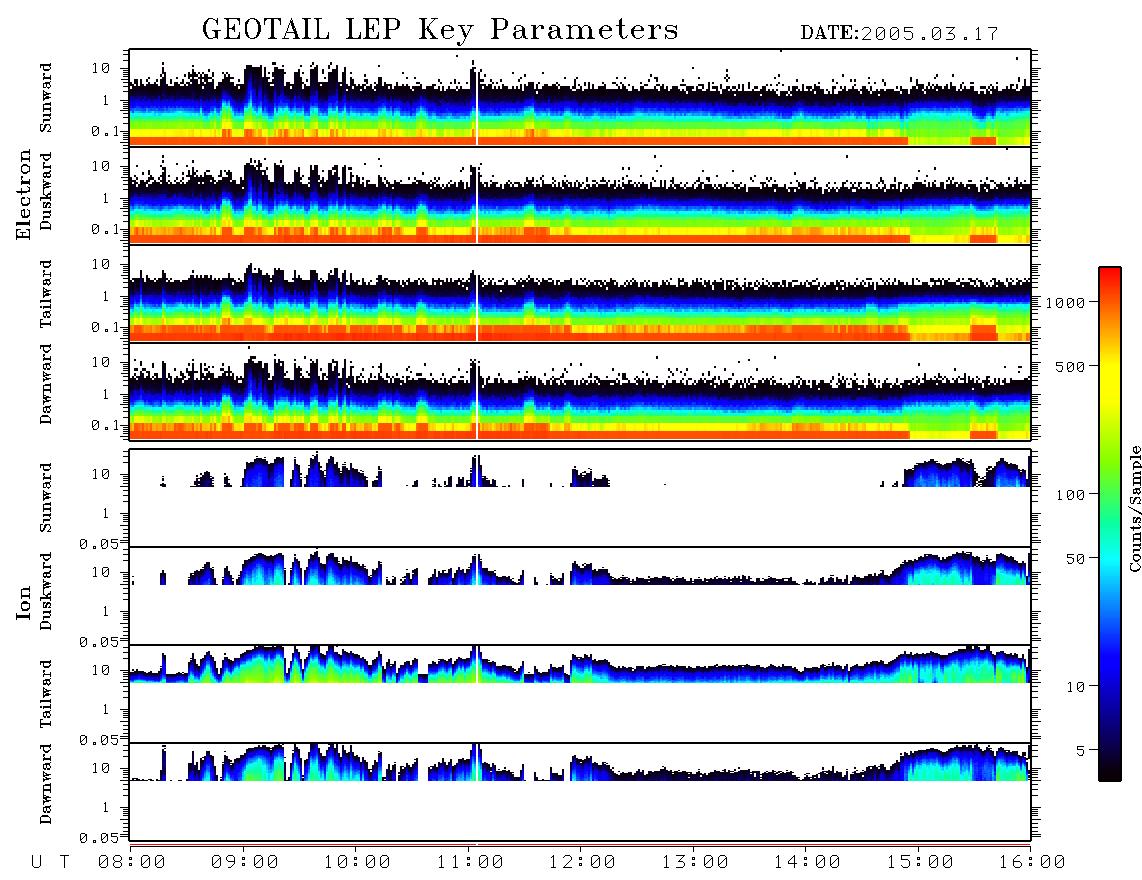This screenshot has width=1142, height=880.
Task: Click the 08:00 time tick label
Action: click(x=132, y=863)
